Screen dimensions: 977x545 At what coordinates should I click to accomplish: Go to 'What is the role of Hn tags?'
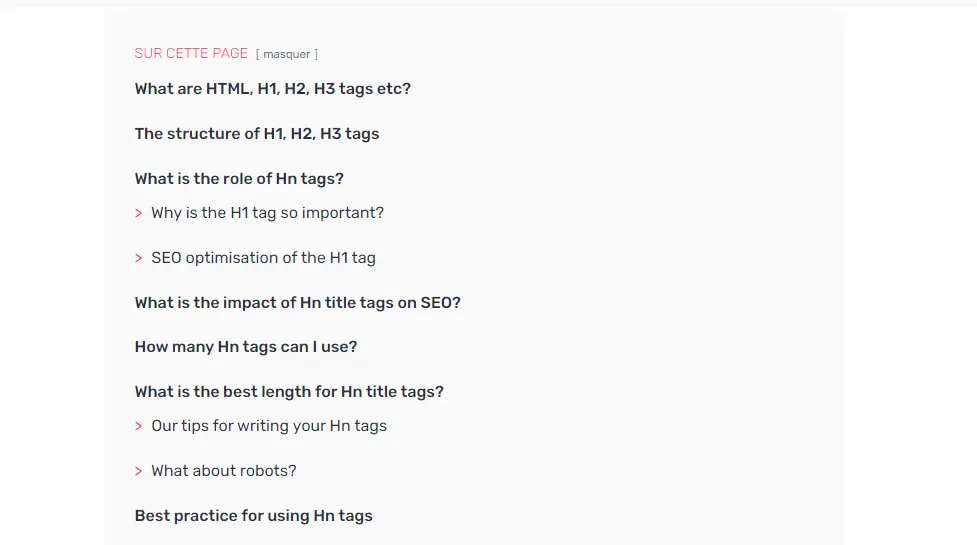[239, 179]
